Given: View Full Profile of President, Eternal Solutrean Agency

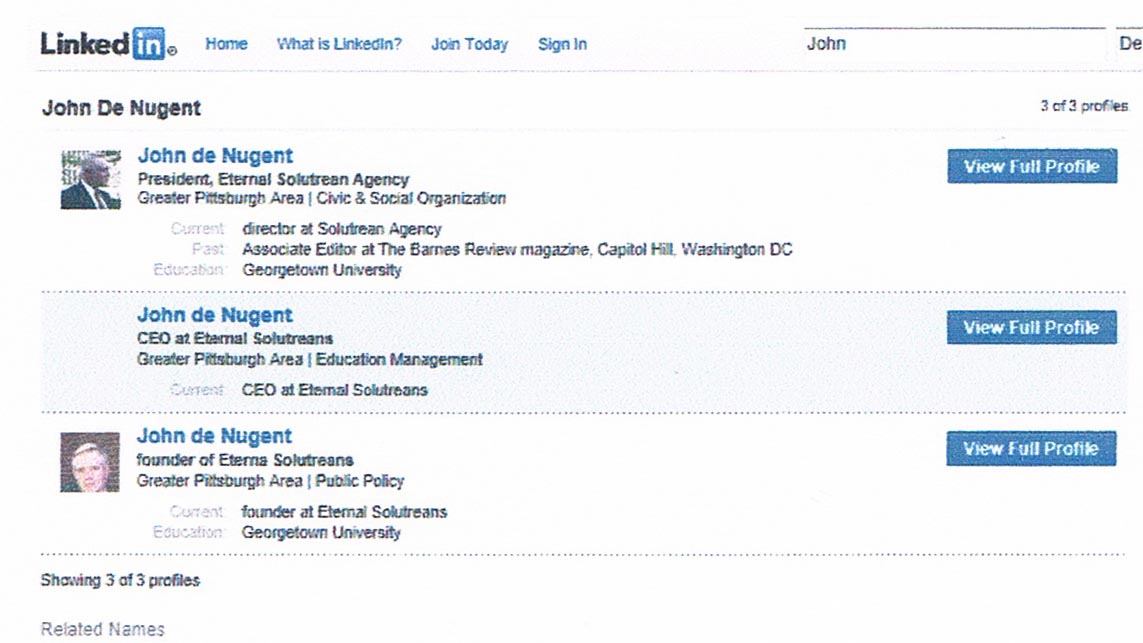Looking at the screenshot, I should pos(1031,167).
